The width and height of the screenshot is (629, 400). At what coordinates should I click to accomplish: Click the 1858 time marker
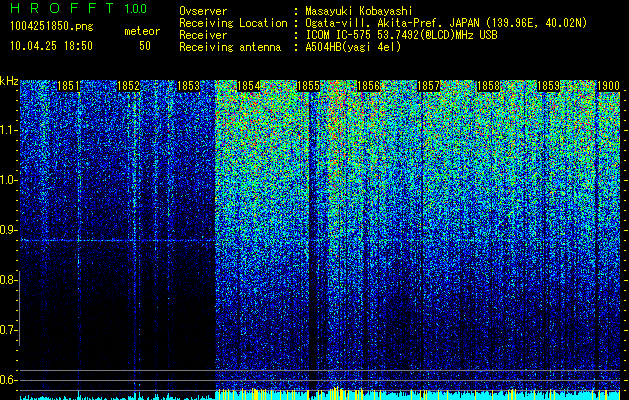coord(489,86)
